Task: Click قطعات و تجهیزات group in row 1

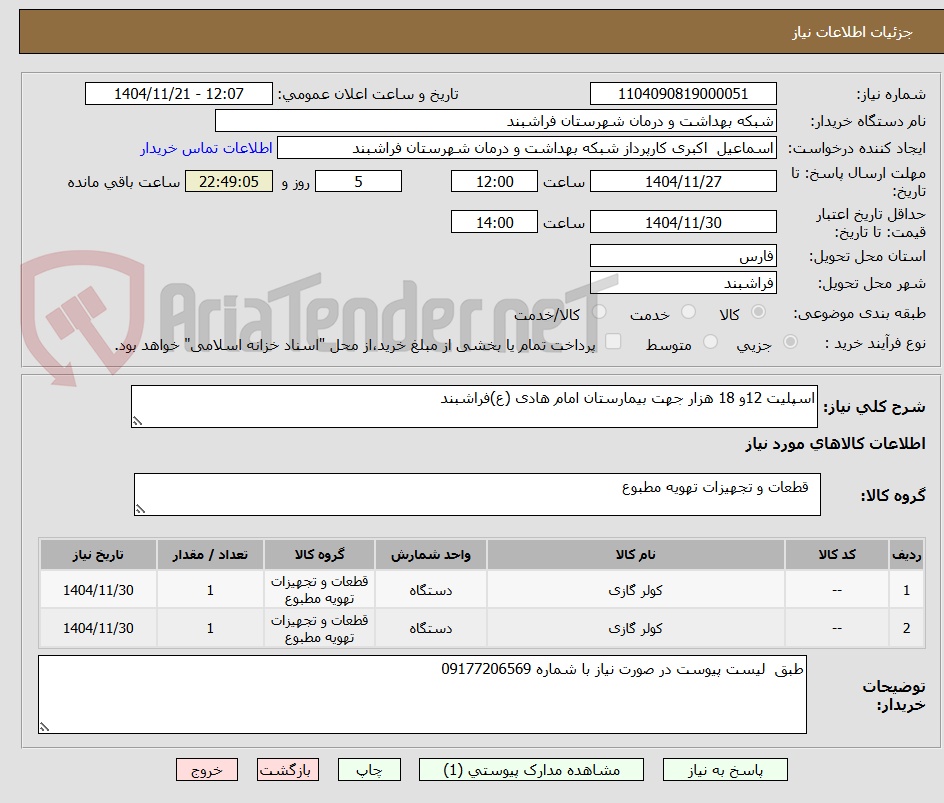Action: coord(319,590)
